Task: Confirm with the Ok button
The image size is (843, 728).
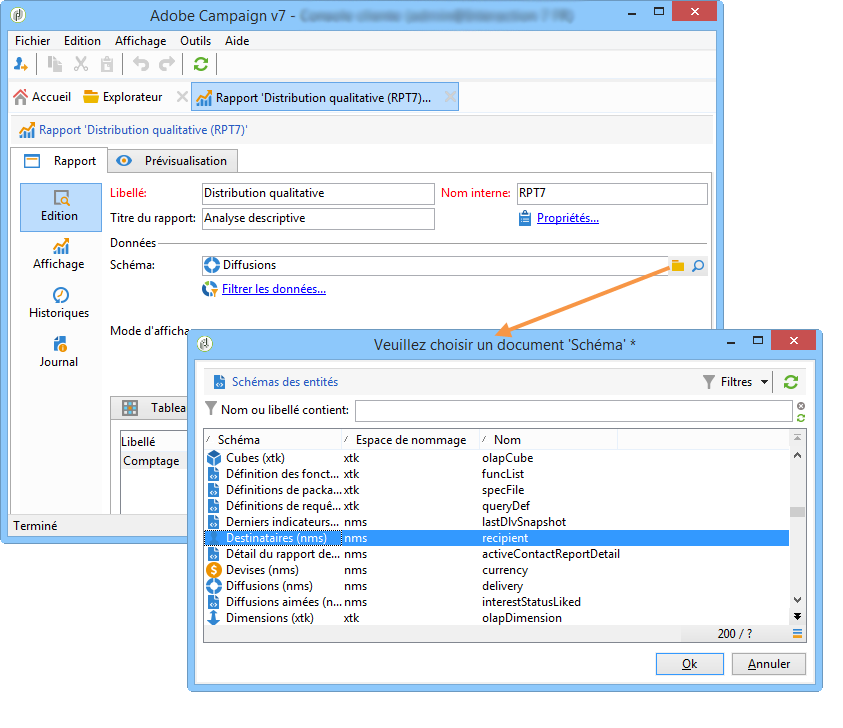Action: point(690,664)
